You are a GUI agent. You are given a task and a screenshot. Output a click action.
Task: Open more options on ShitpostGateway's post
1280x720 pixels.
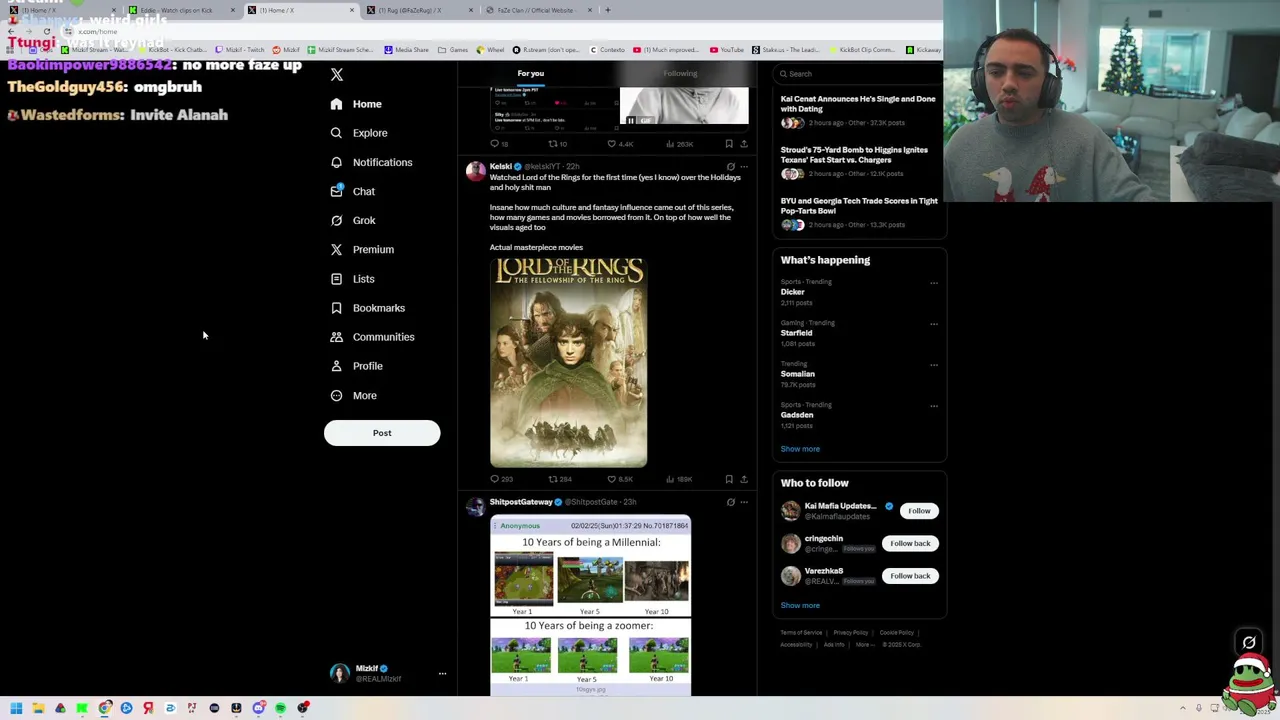pos(743,502)
